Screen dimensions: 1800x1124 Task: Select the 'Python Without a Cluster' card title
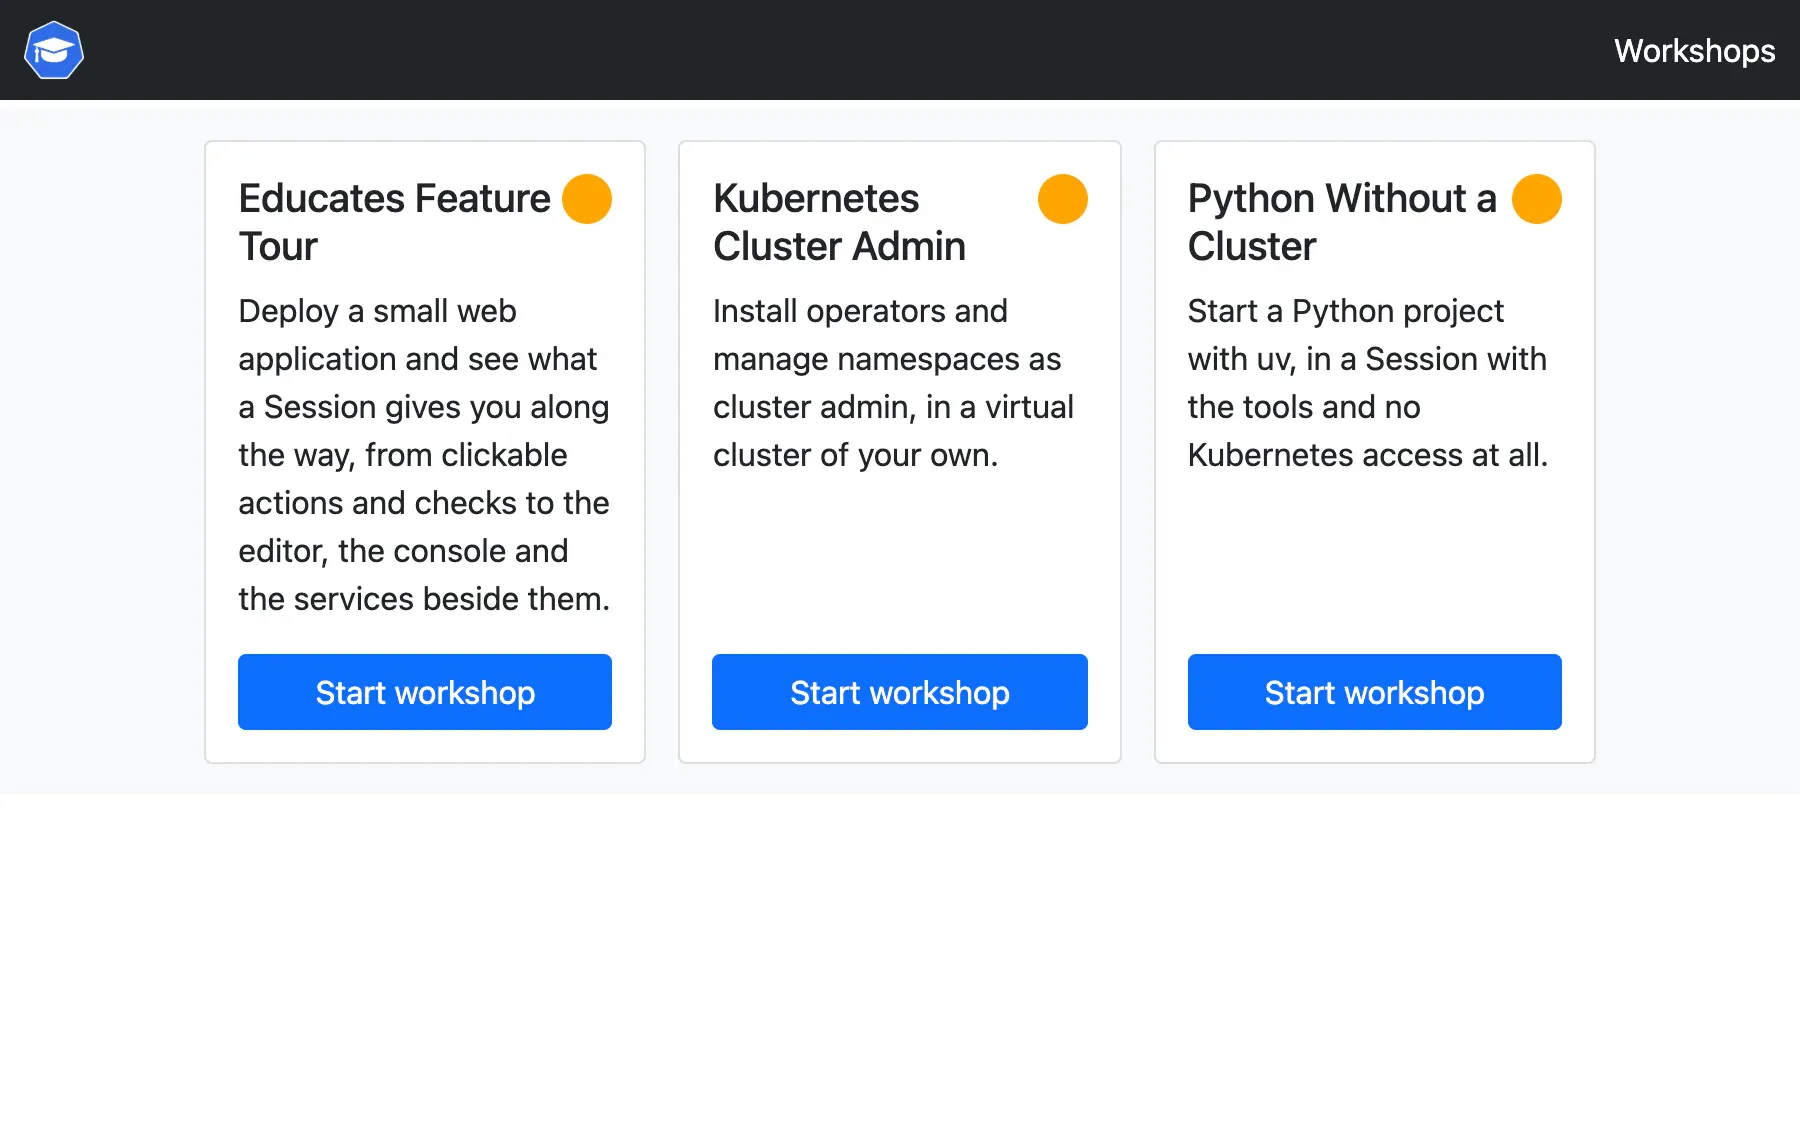pyautogui.click(x=1343, y=222)
